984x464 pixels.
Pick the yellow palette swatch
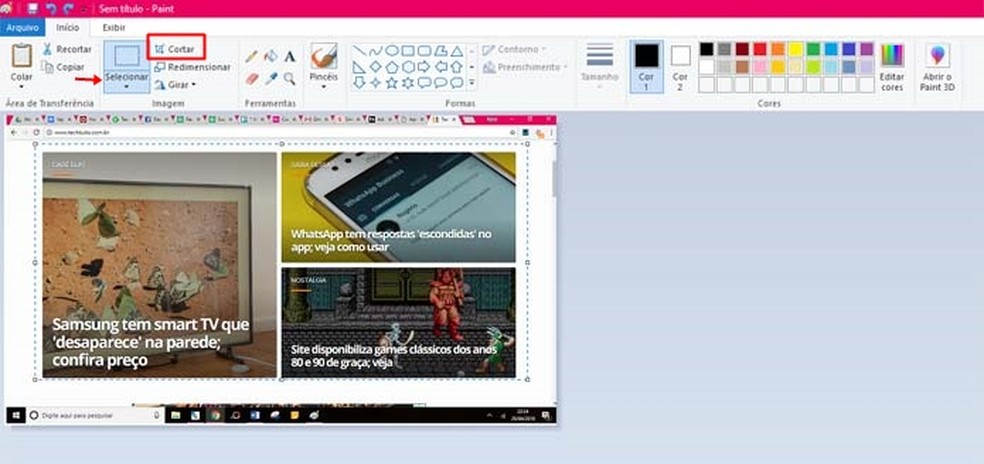796,49
